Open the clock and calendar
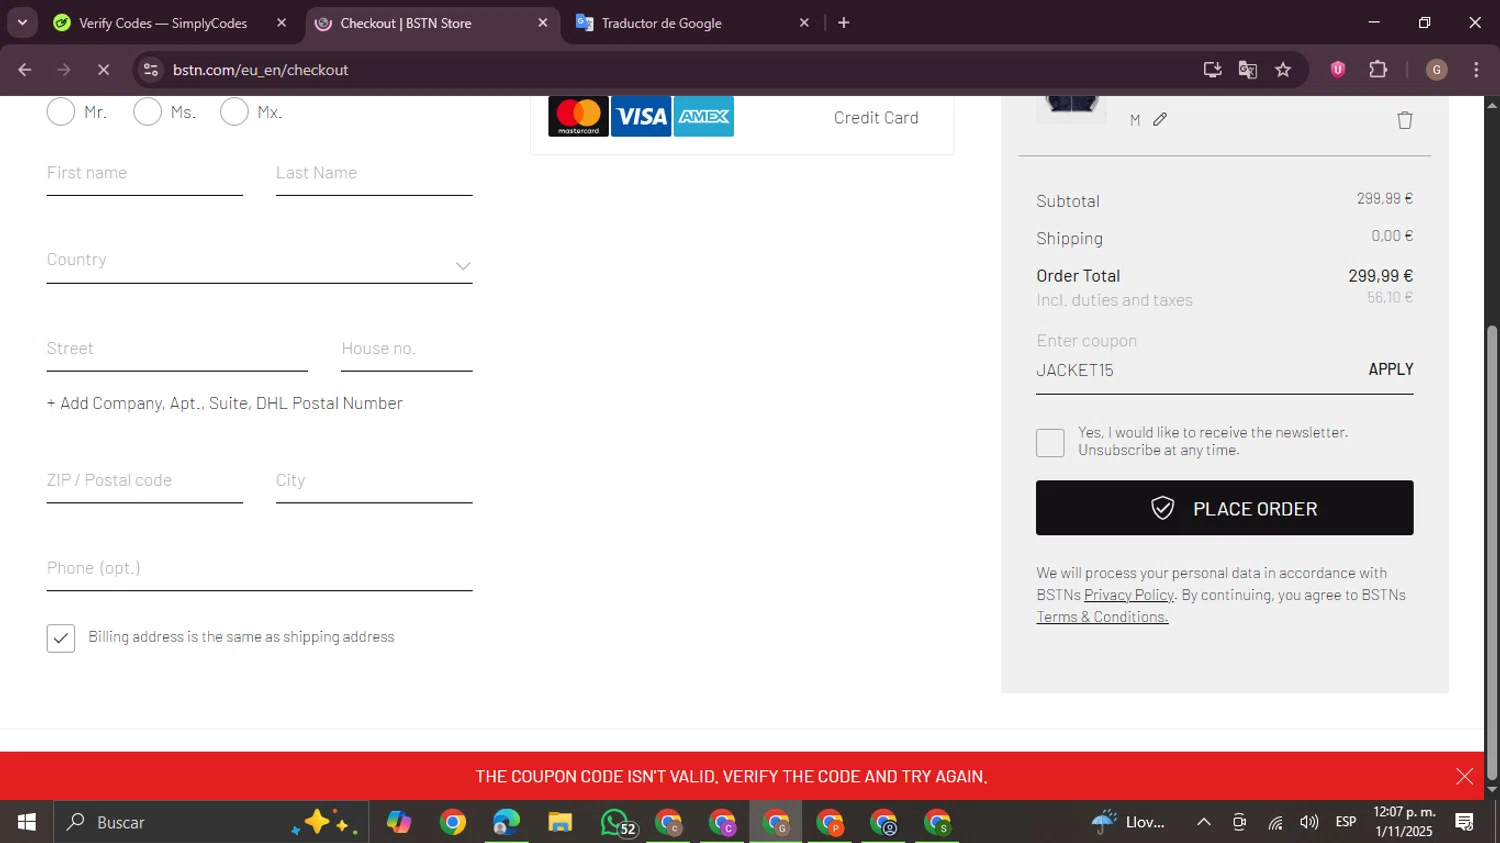1500x843 pixels. click(1404, 822)
